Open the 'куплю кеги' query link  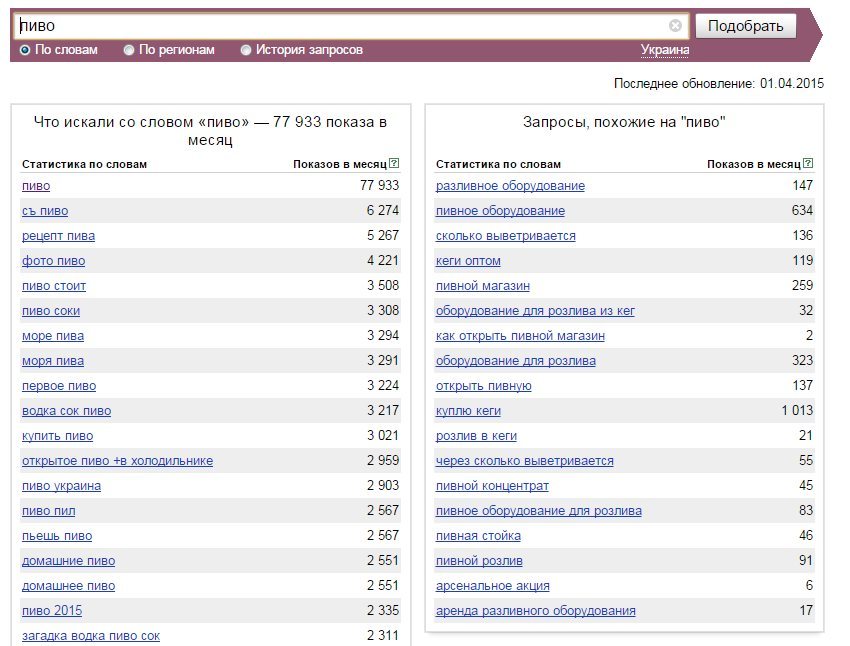click(468, 411)
